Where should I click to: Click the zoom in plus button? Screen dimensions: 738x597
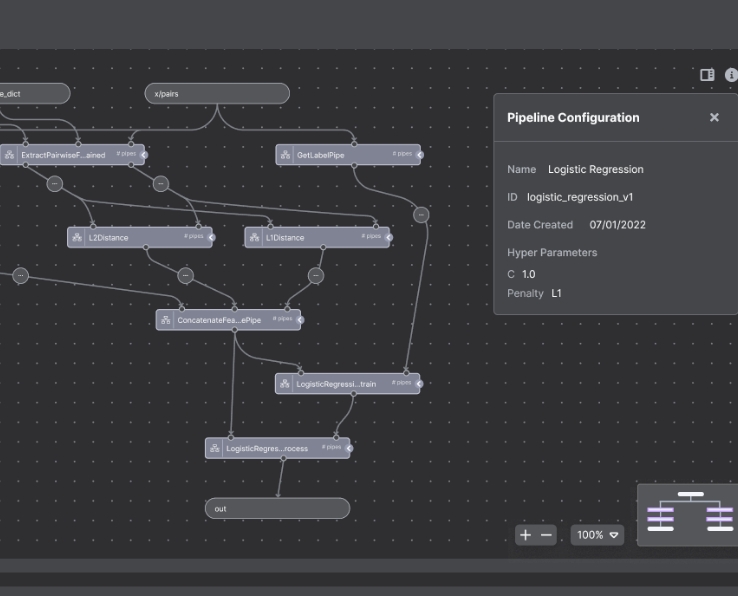click(x=526, y=535)
